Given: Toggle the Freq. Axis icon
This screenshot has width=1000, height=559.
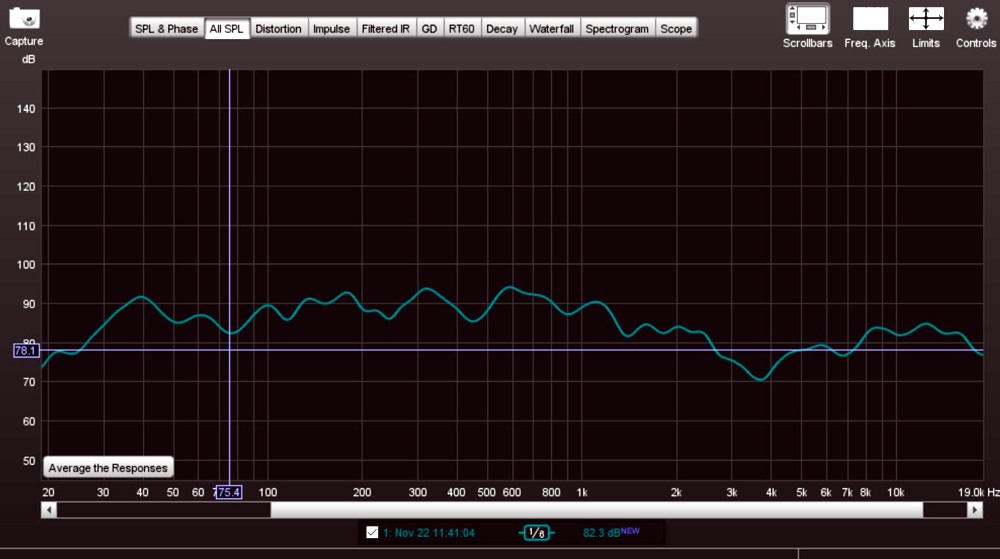Looking at the screenshot, I should (x=870, y=18).
